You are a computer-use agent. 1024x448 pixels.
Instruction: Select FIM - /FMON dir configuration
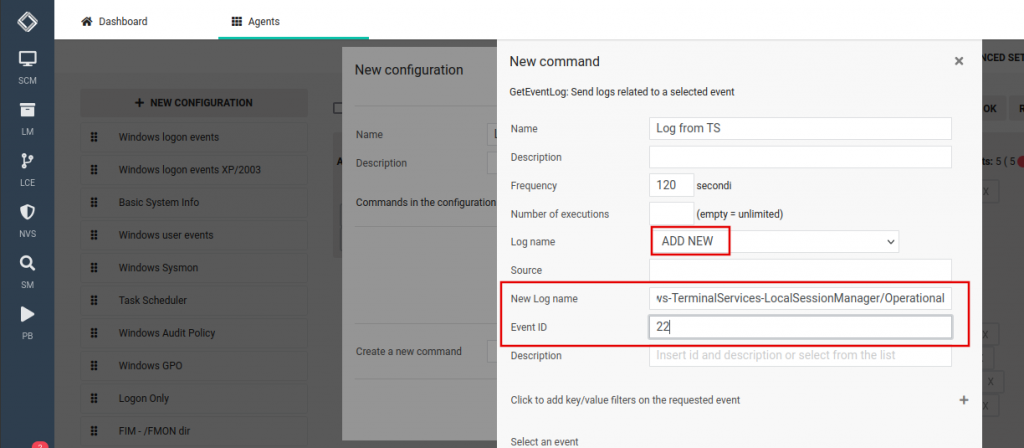(x=194, y=431)
